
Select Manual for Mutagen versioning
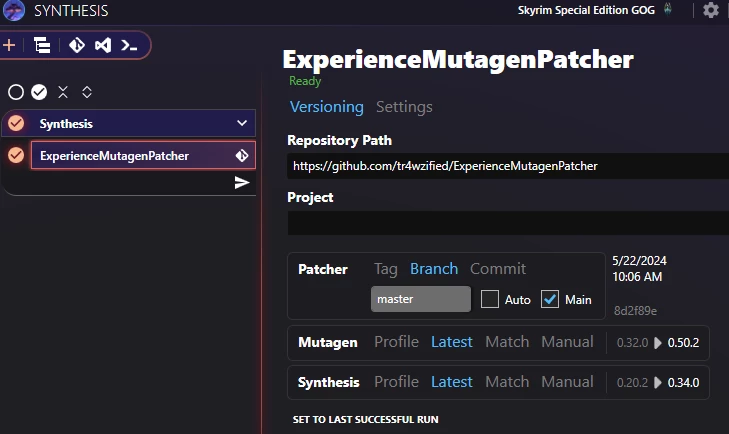tap(567, 342)
